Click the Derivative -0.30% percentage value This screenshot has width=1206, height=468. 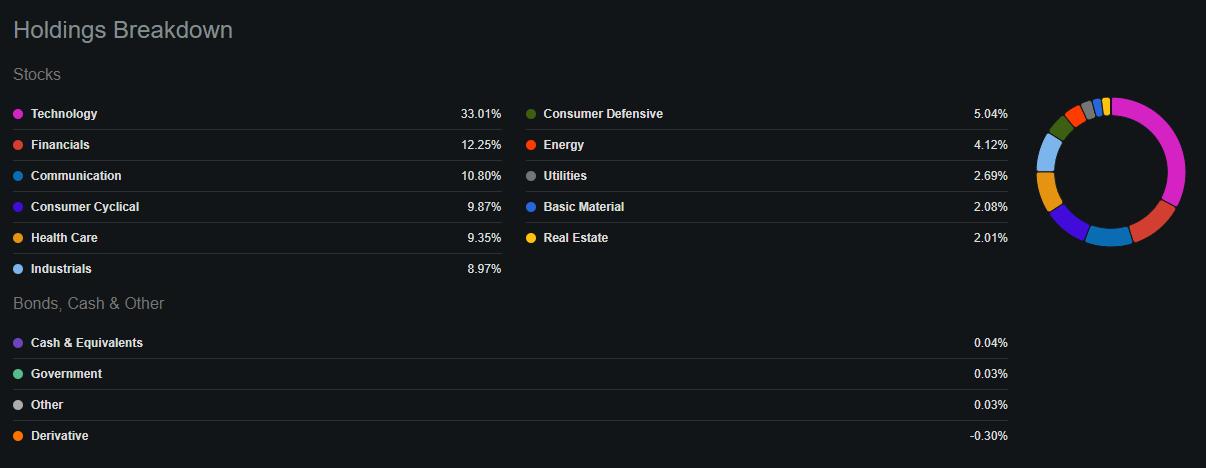[x=988, y=436]
